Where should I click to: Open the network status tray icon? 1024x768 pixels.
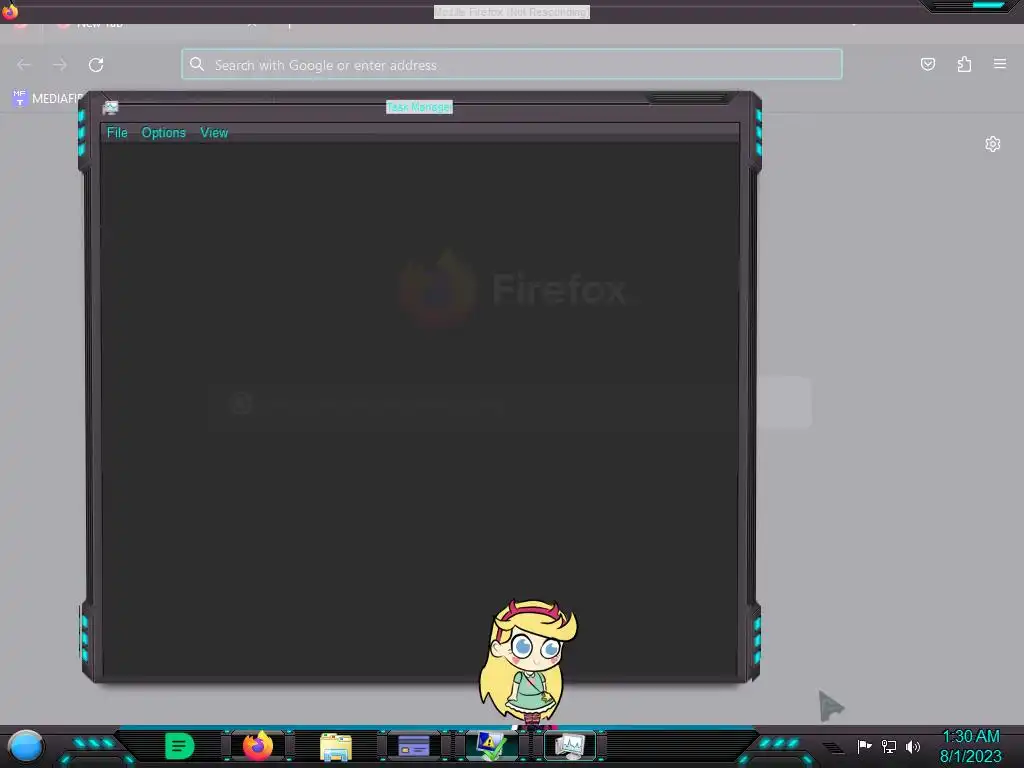coord(888,746)
